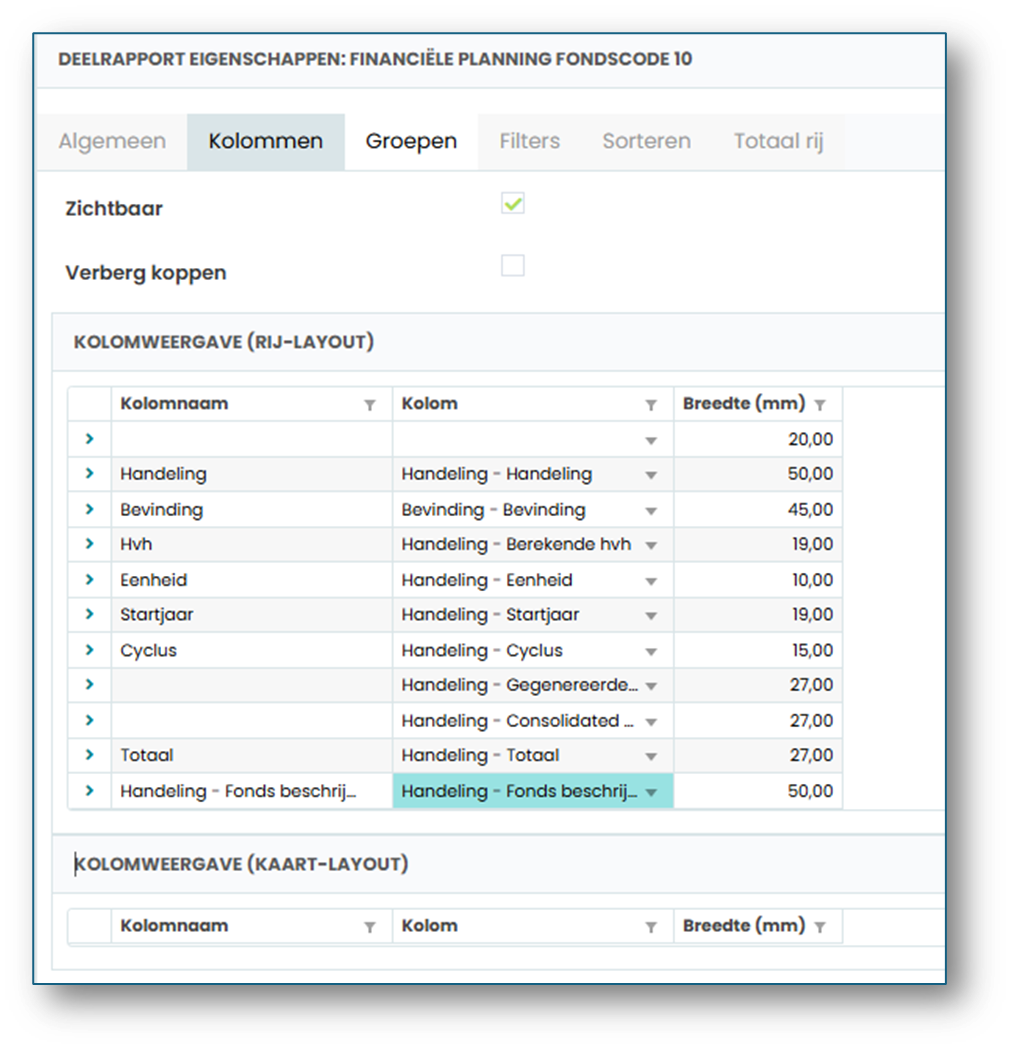
Task: Open the Handeling - Eenheid dropdown
Action: [x=650, y=581]
